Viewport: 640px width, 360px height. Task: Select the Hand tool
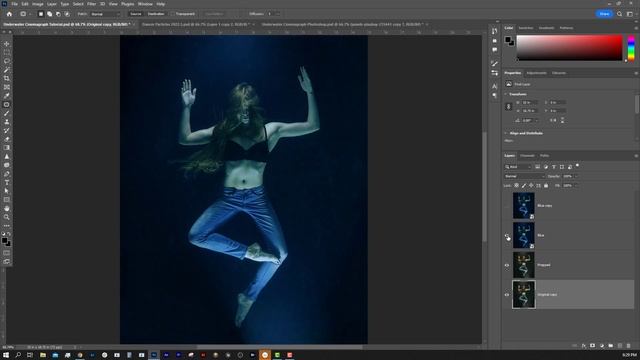[x=7, y=209]
